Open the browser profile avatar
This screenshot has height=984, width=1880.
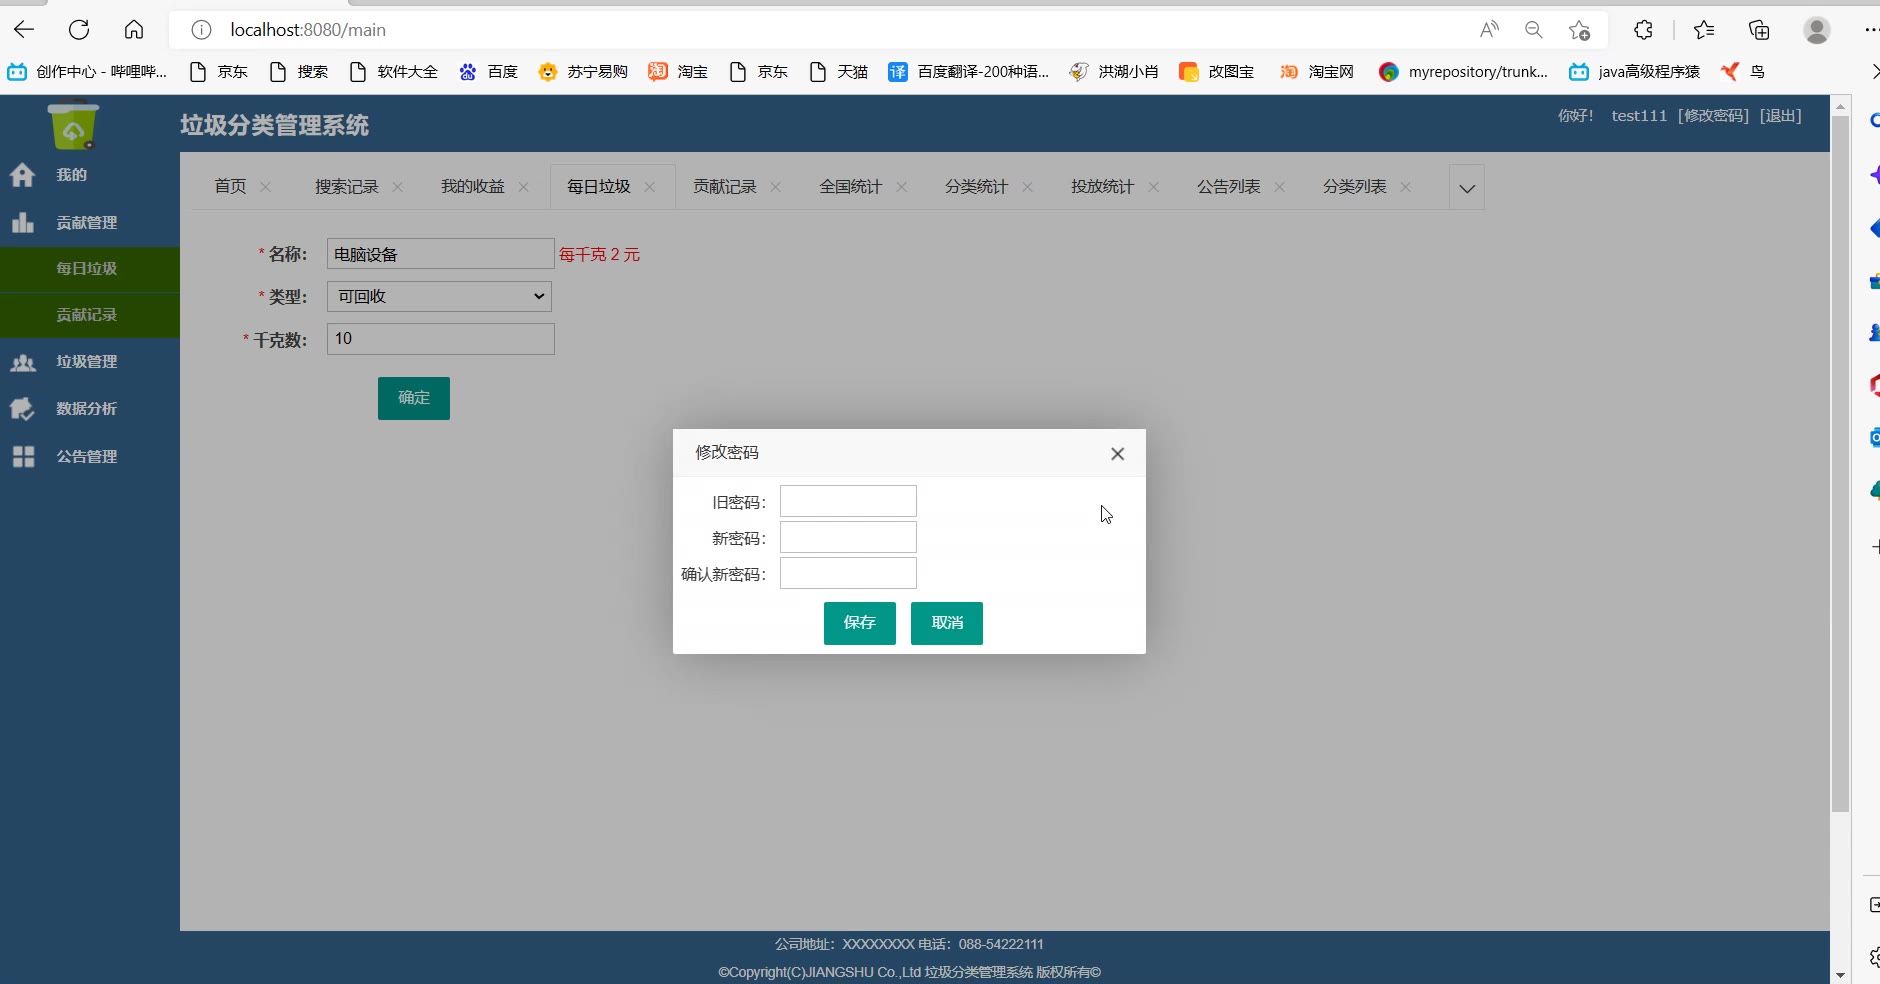pyautogui.click(x=1817, y=30)
